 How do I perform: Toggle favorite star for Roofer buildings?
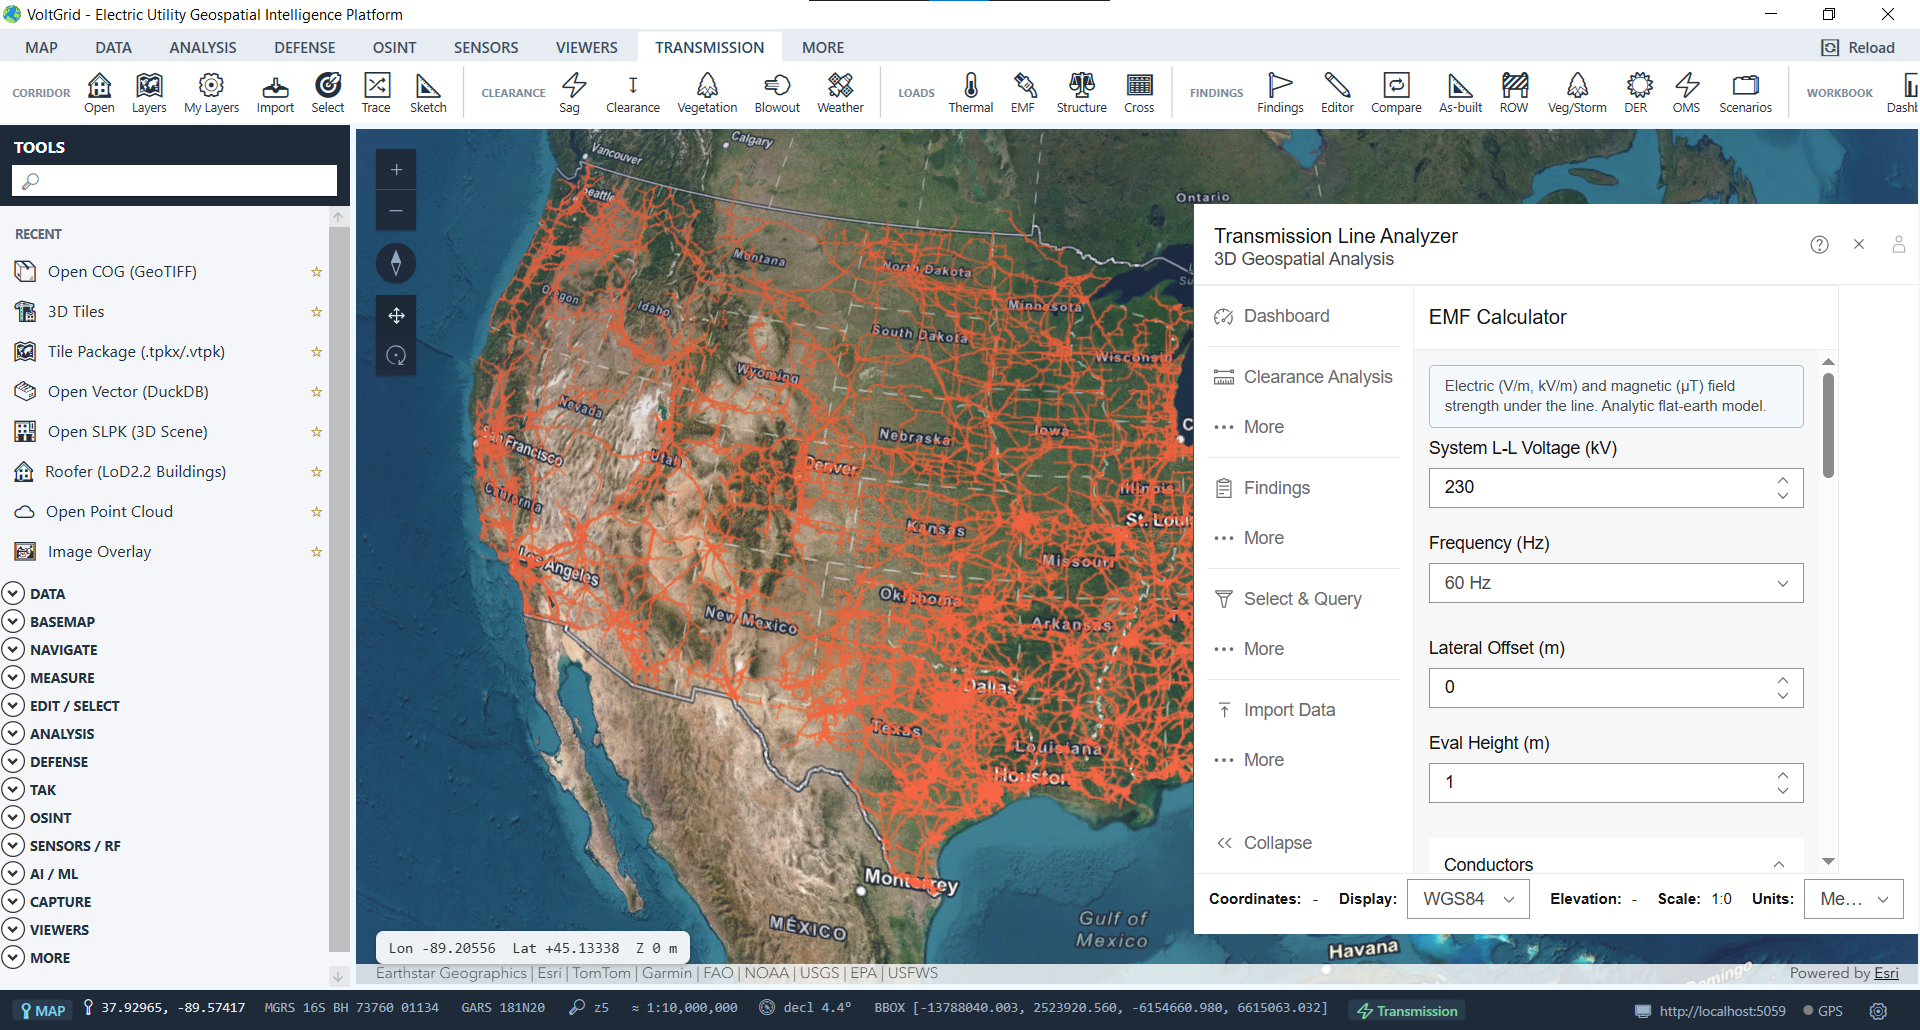(316, 472)
